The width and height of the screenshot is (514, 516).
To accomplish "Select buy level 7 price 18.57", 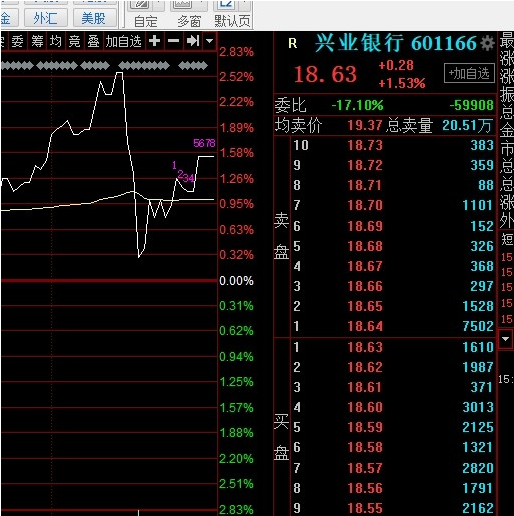I will tap(365, 468).
